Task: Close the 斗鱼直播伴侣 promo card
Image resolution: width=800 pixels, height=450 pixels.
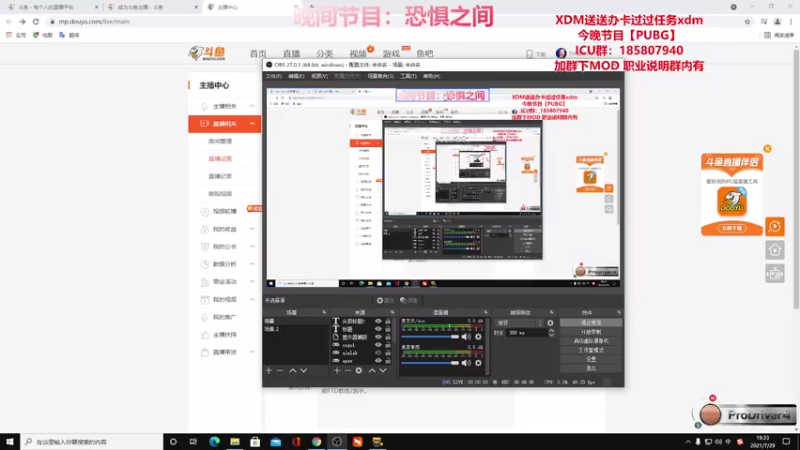Action: click(767, 149)
